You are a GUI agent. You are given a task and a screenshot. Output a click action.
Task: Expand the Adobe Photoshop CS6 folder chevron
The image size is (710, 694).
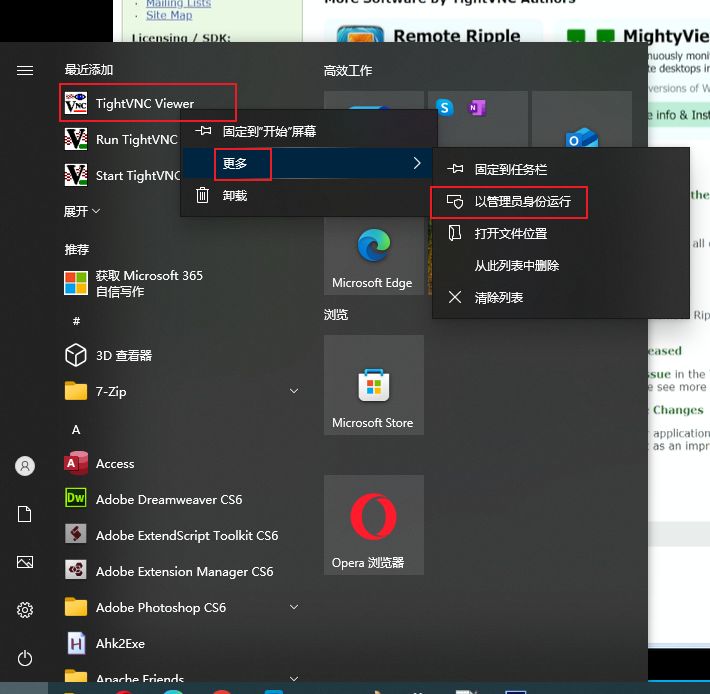pos(294,607)
